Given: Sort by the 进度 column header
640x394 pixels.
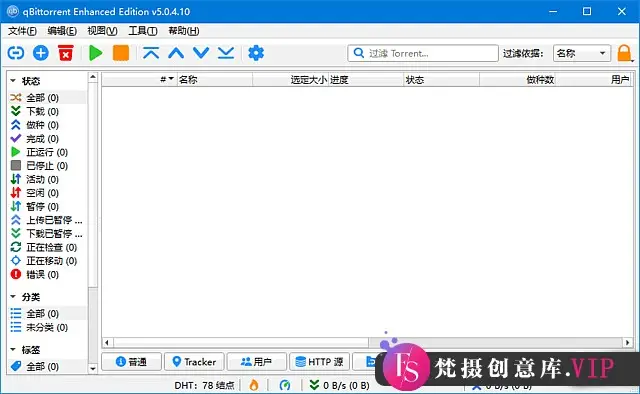Looking at the screenshot, I should click(x=366, y=80).
